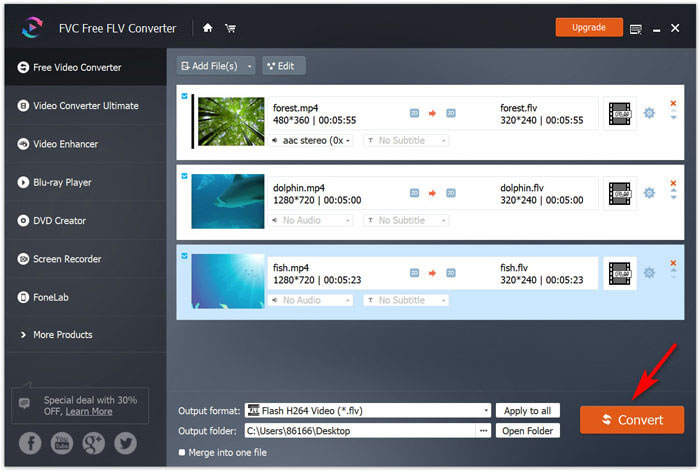
Task: Uncheck the forest.mp4 file checkbox
Action: click(184, 96)
